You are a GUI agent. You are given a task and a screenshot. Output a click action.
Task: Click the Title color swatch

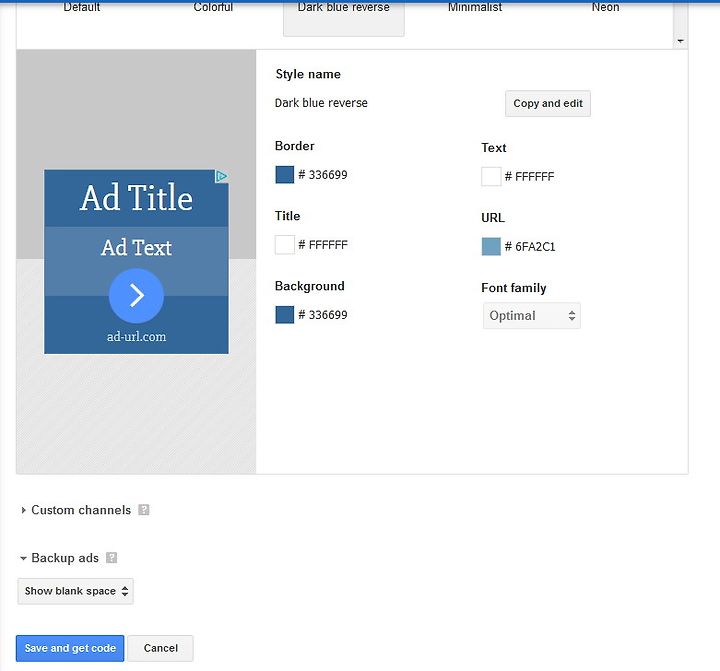[285, 244]
